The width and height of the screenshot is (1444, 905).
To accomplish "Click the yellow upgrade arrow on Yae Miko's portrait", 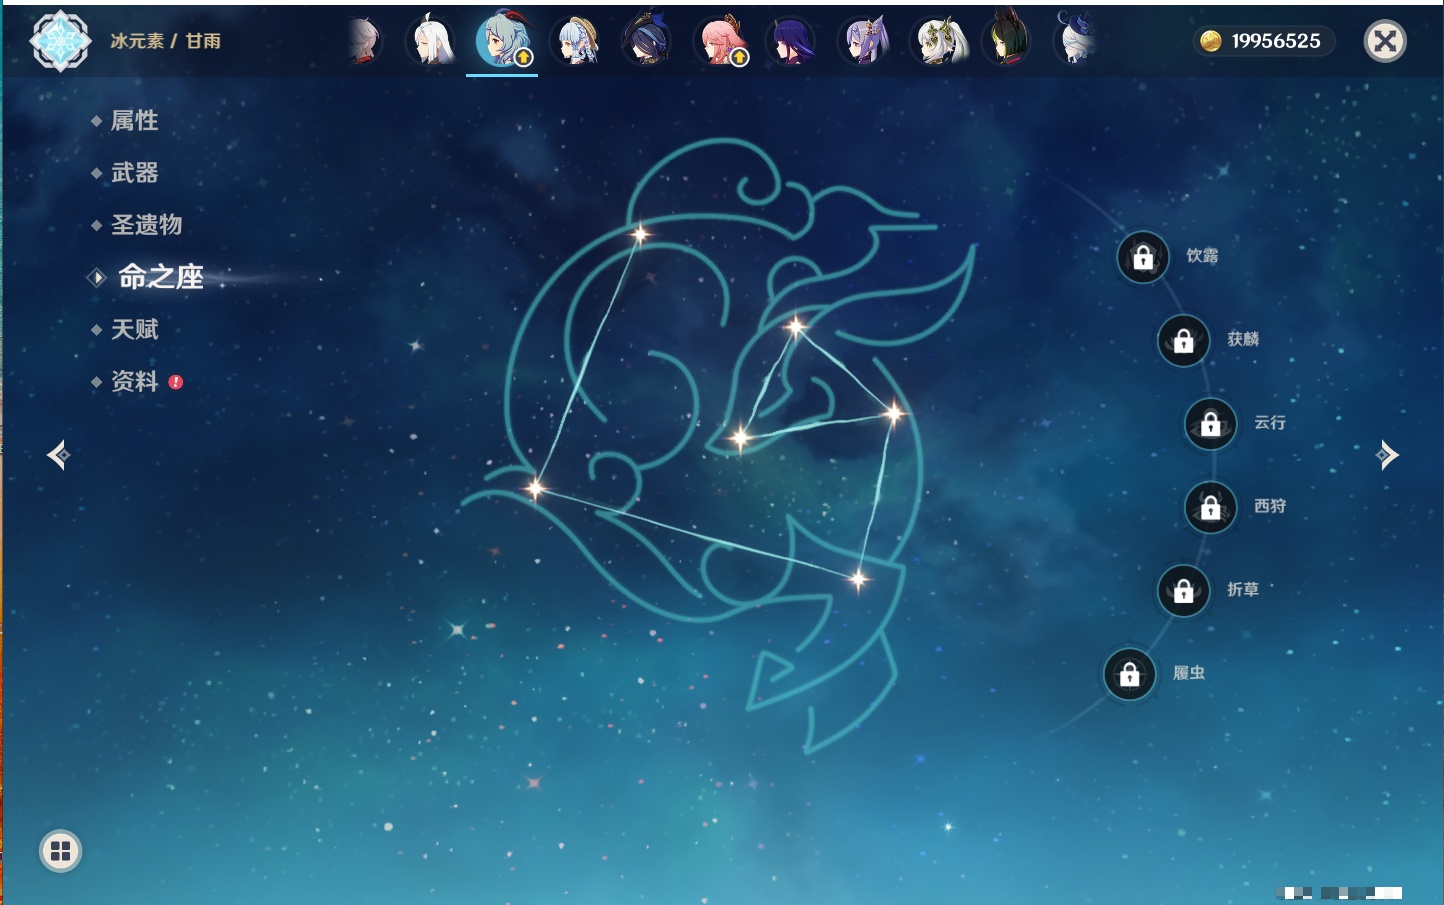I will tap(740, 58).
